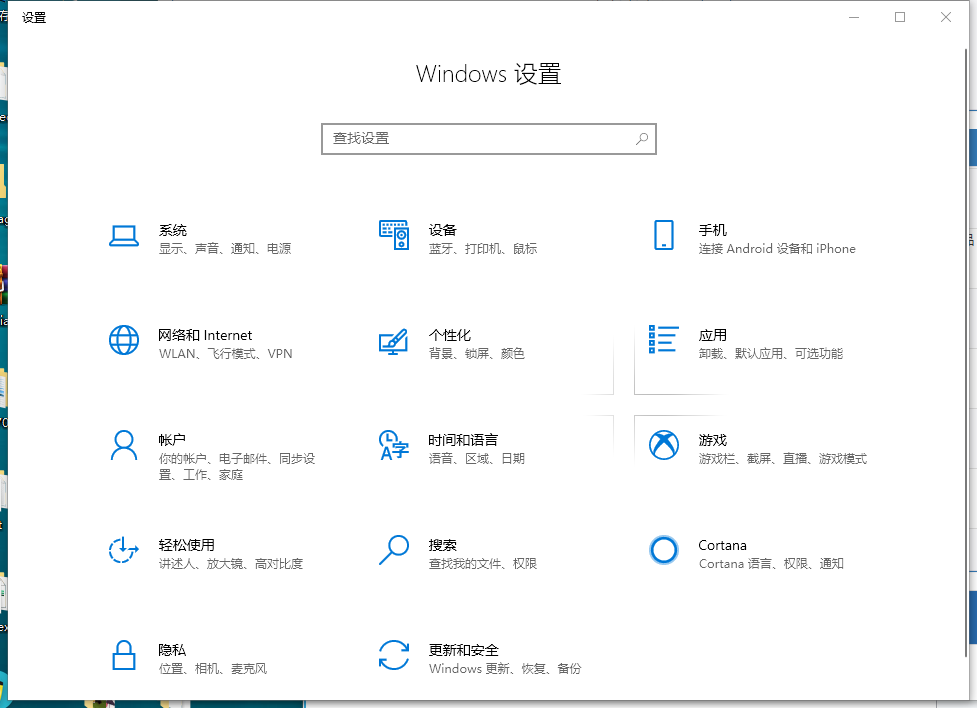Open Time & Language (时间和语言) icon
The image size is (977, 708).
[394, 445]
